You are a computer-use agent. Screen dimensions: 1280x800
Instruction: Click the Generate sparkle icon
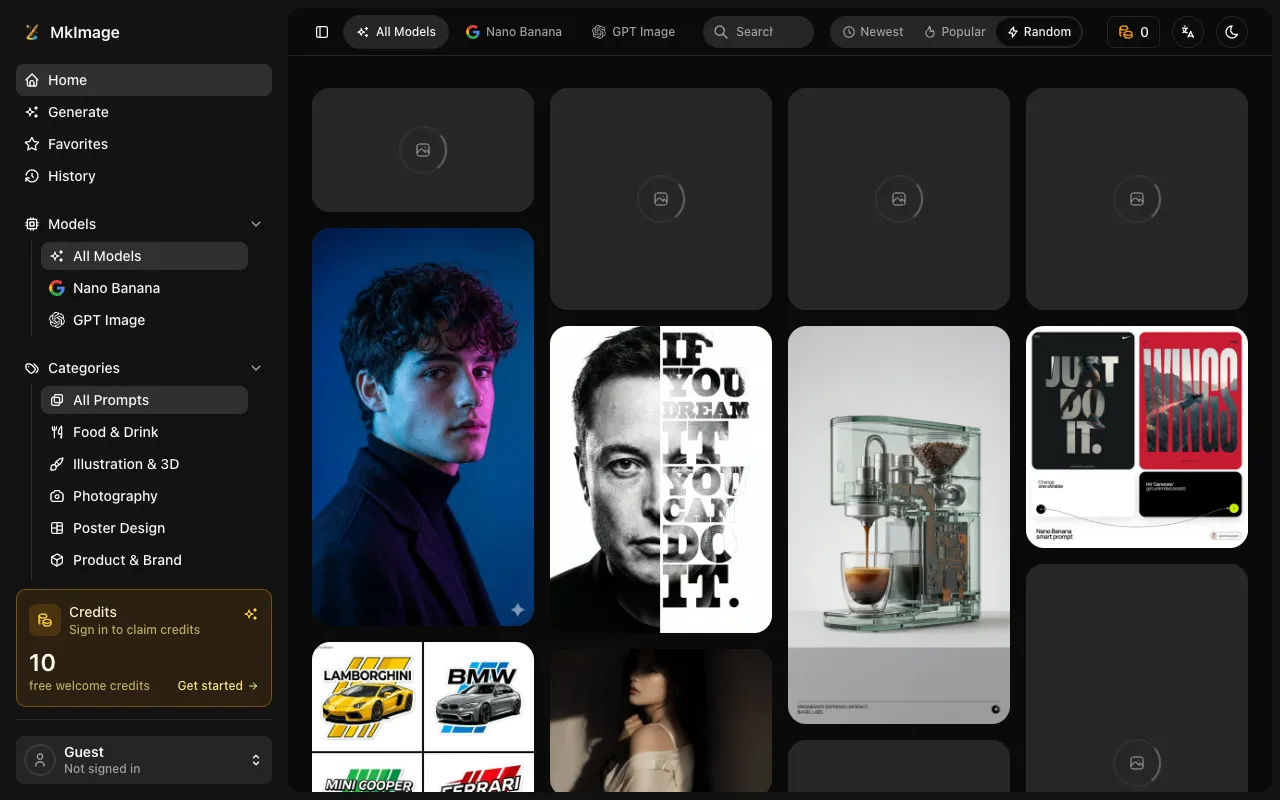[x=32, y=112]
